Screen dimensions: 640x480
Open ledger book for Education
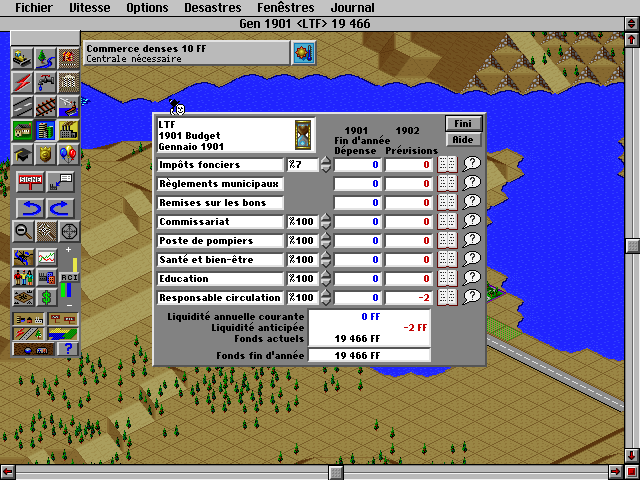(447, 278)
